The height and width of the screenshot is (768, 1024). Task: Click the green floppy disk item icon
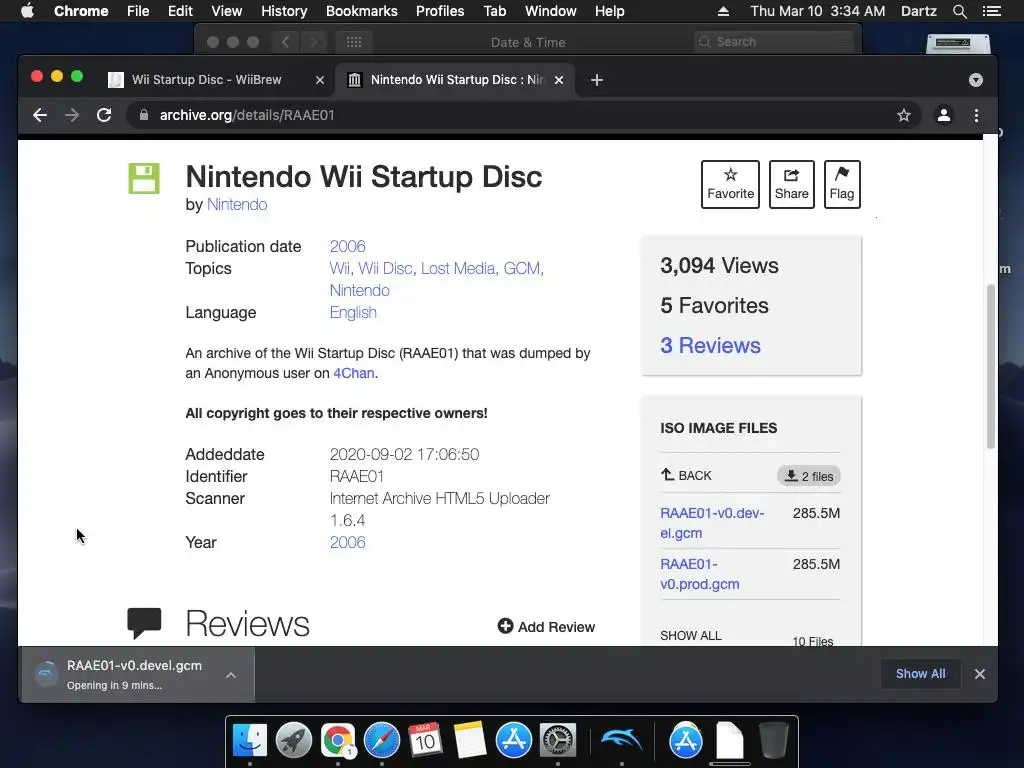click(x=144, y=178)
